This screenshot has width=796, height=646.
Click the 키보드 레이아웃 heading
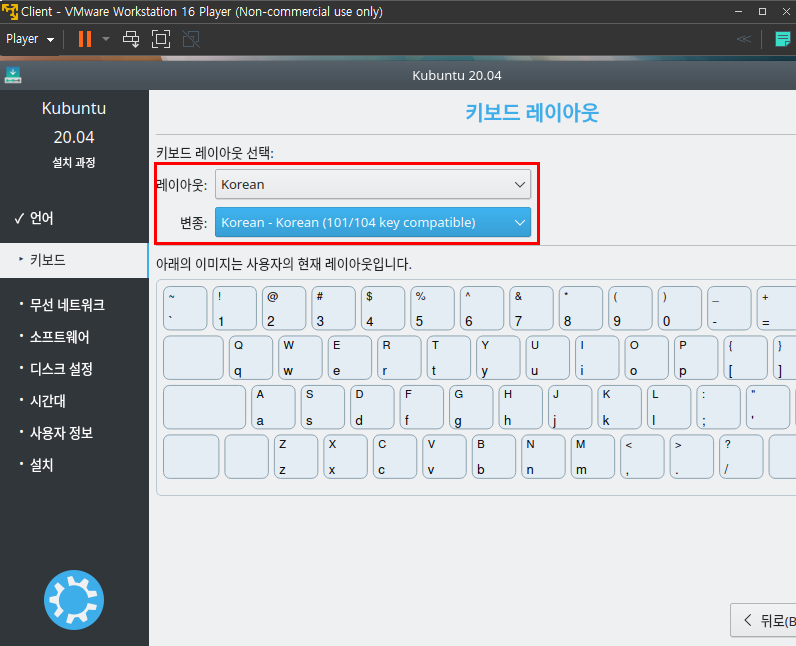(x=532, y=112)
